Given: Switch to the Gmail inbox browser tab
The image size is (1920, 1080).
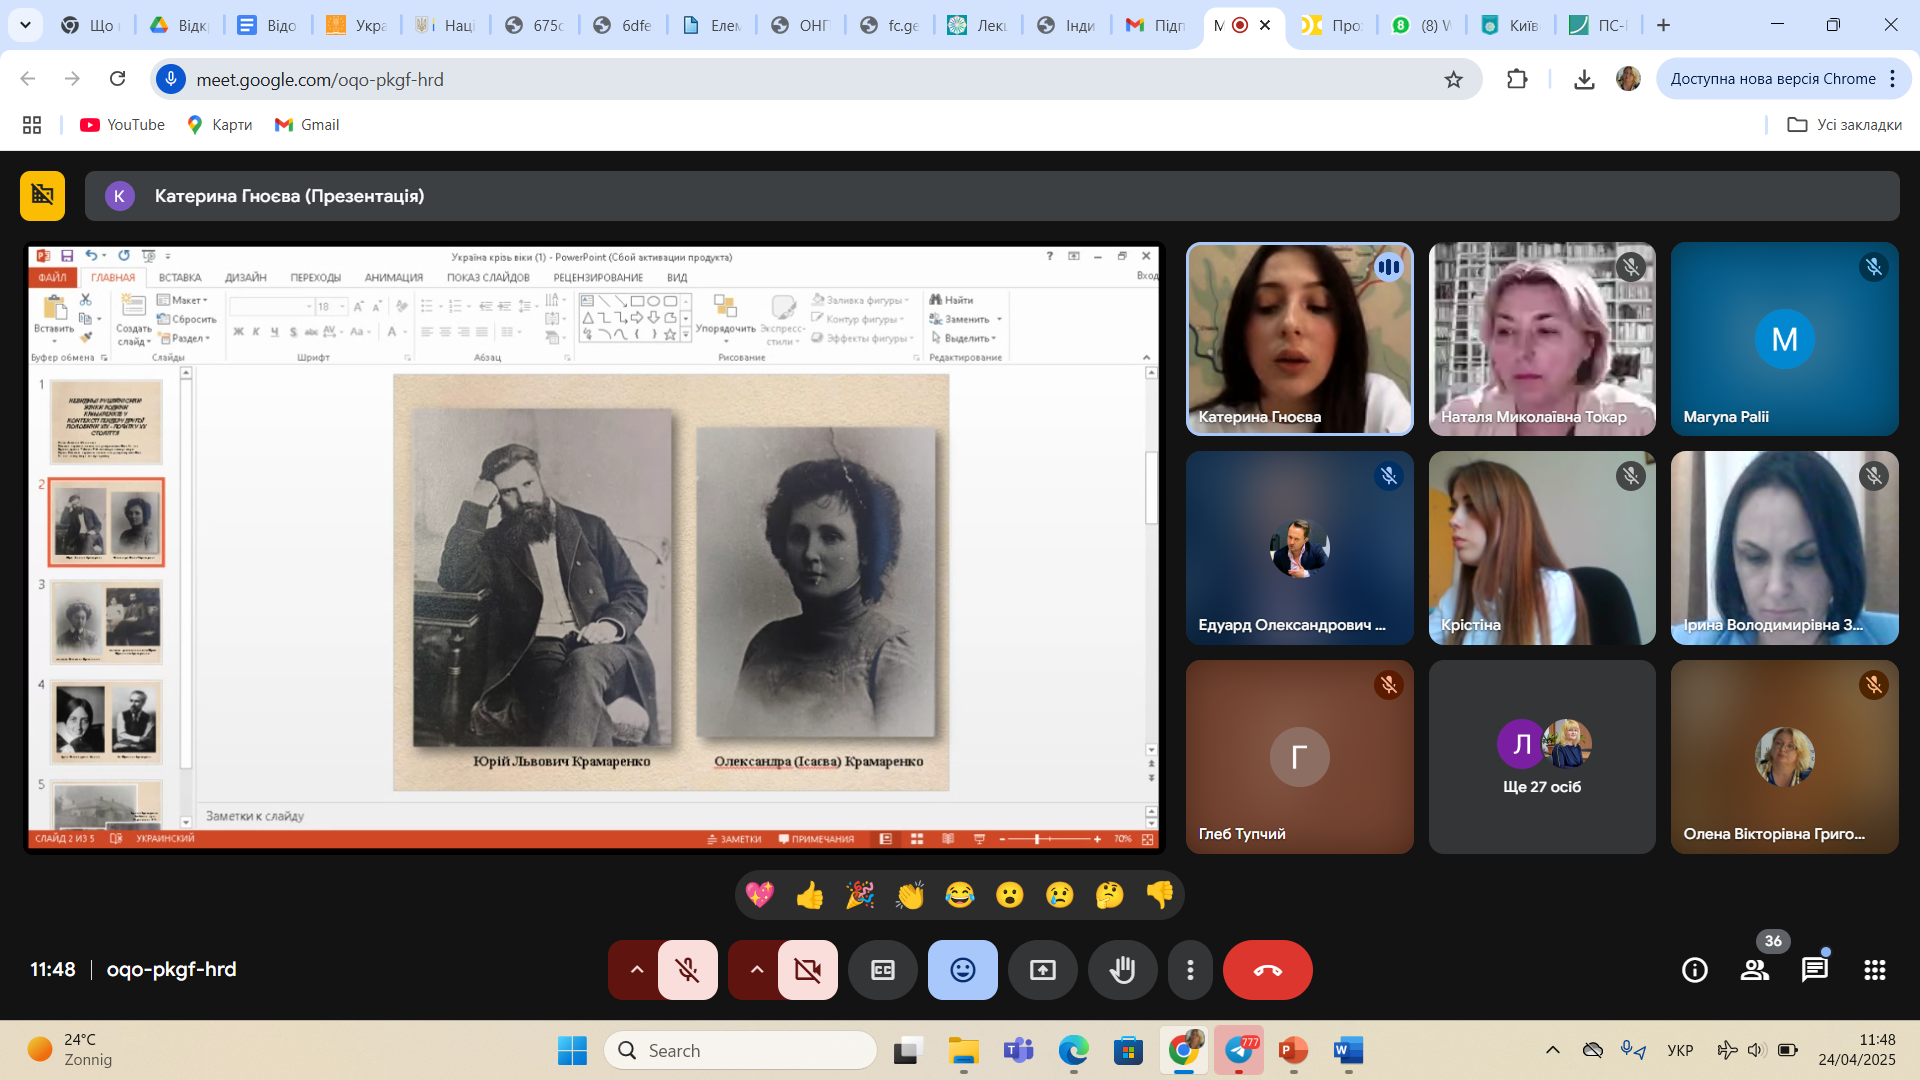Looking at the screenshot, I should point(1155,25).
